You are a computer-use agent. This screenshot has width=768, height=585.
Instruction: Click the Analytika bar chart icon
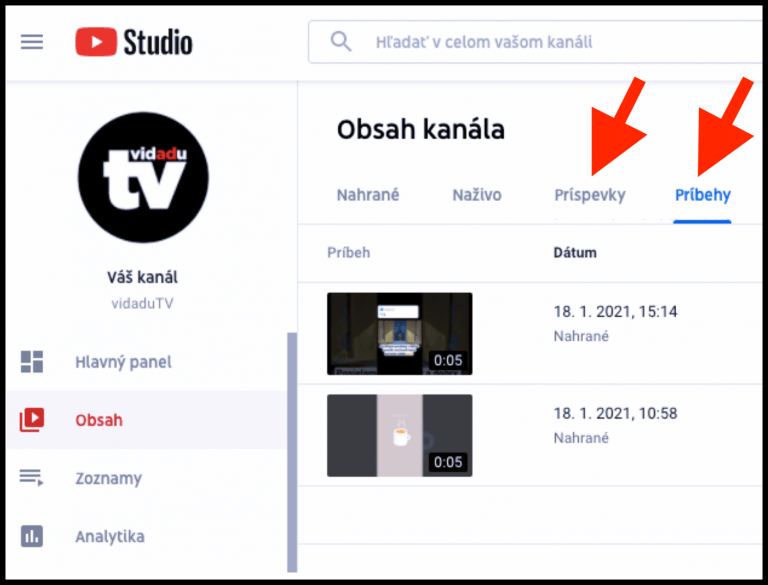coord(32,536)
